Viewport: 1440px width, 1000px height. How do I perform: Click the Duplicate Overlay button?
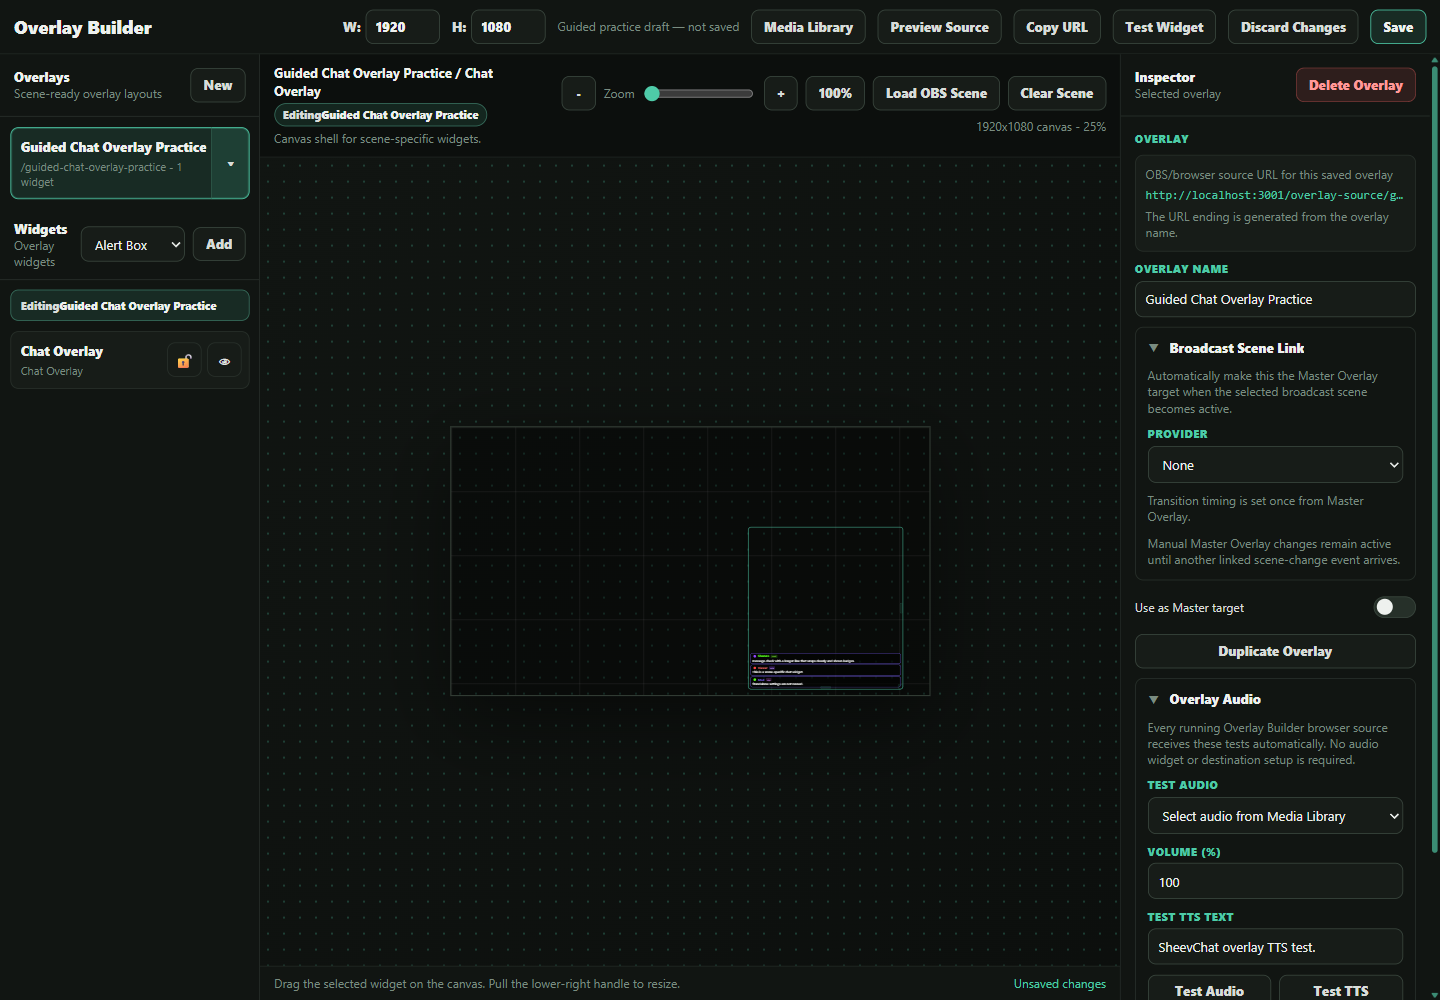[1275, 651]
